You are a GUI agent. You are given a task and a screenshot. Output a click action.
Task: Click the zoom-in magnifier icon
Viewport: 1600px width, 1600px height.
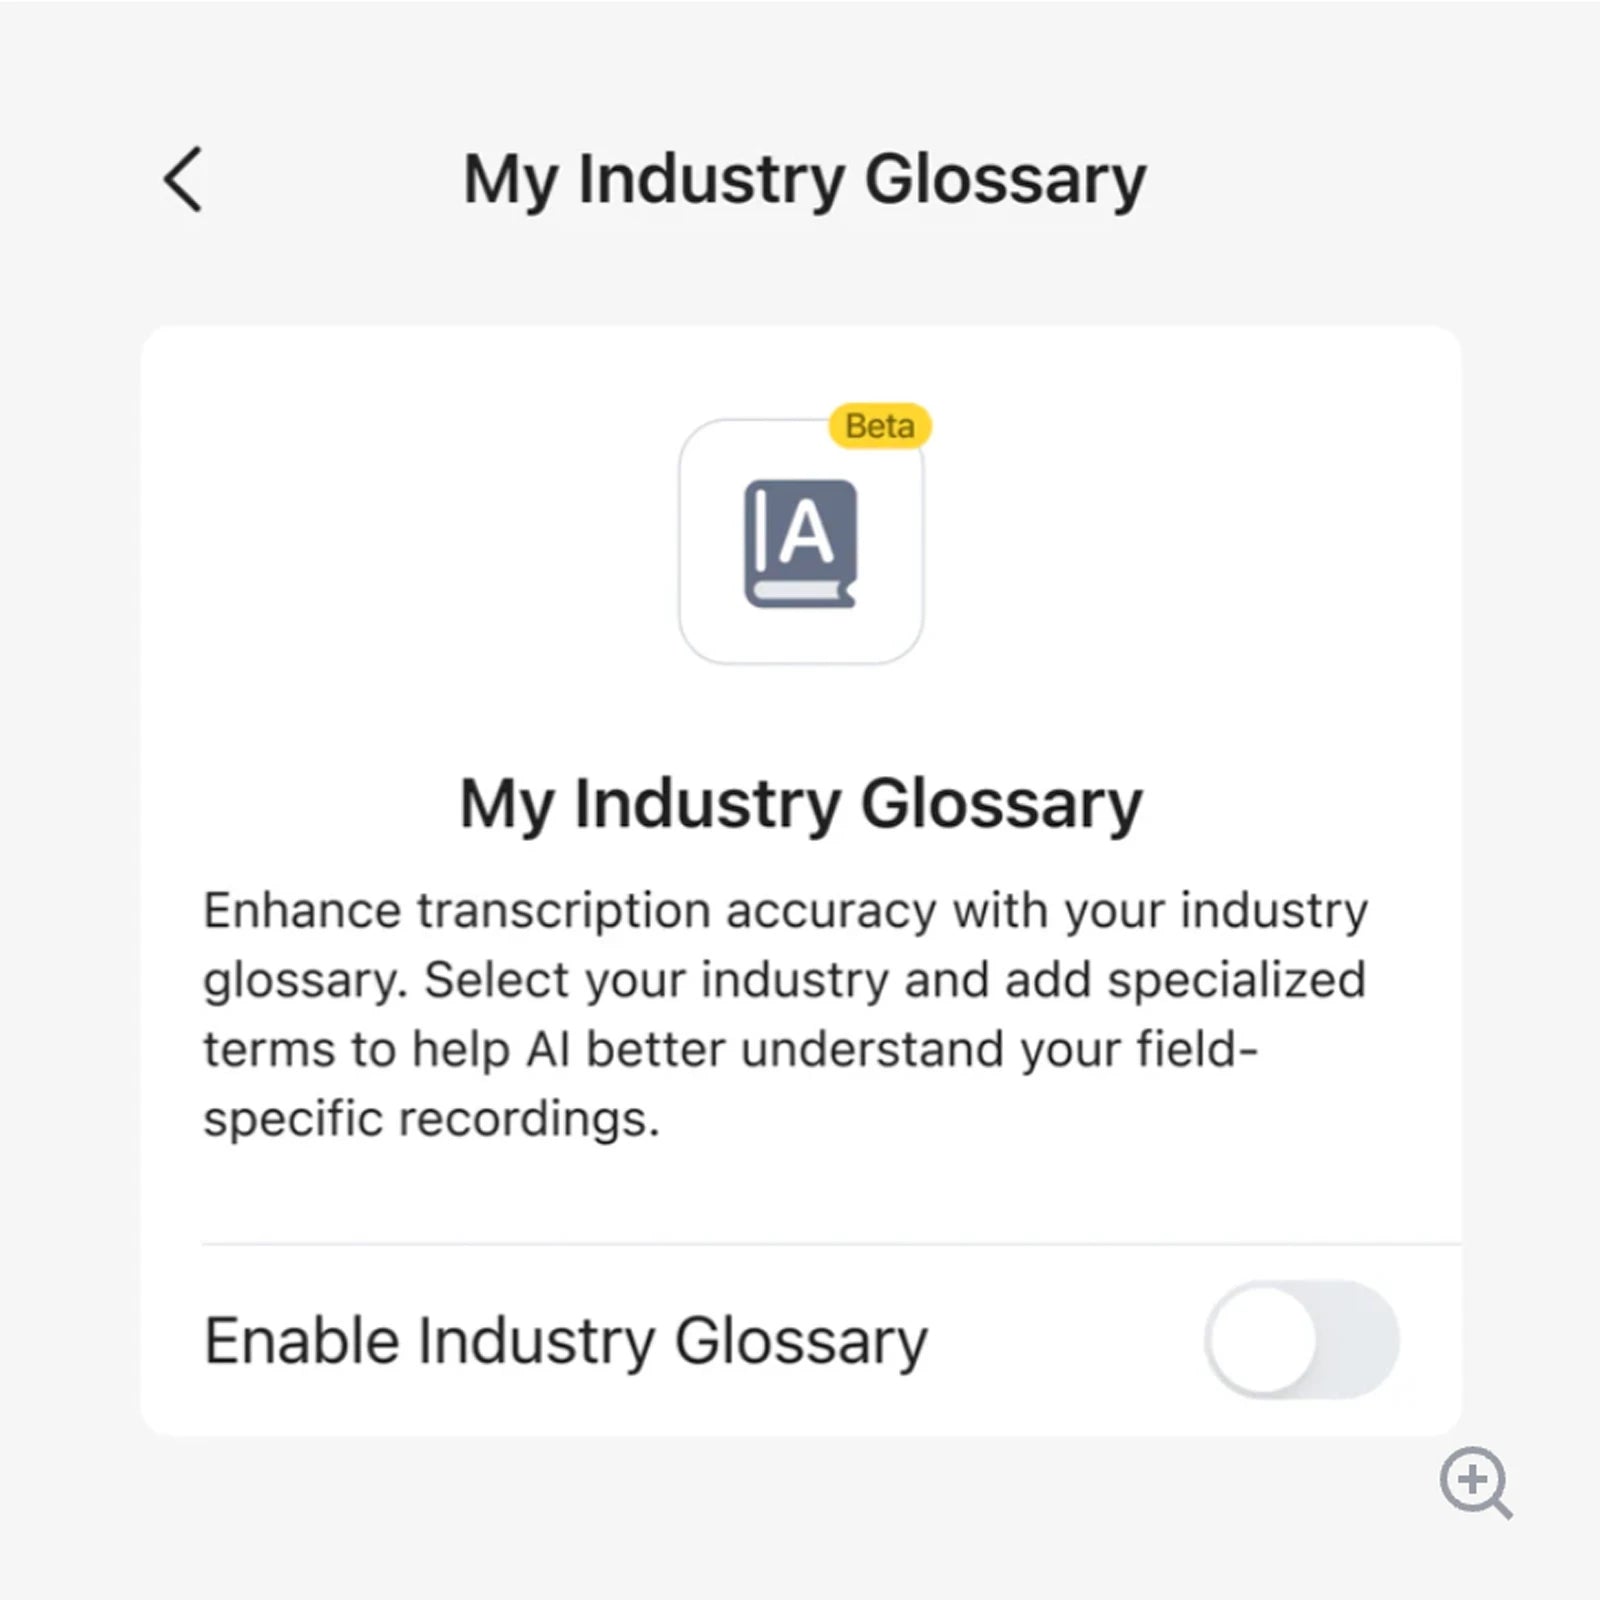1474,1481
